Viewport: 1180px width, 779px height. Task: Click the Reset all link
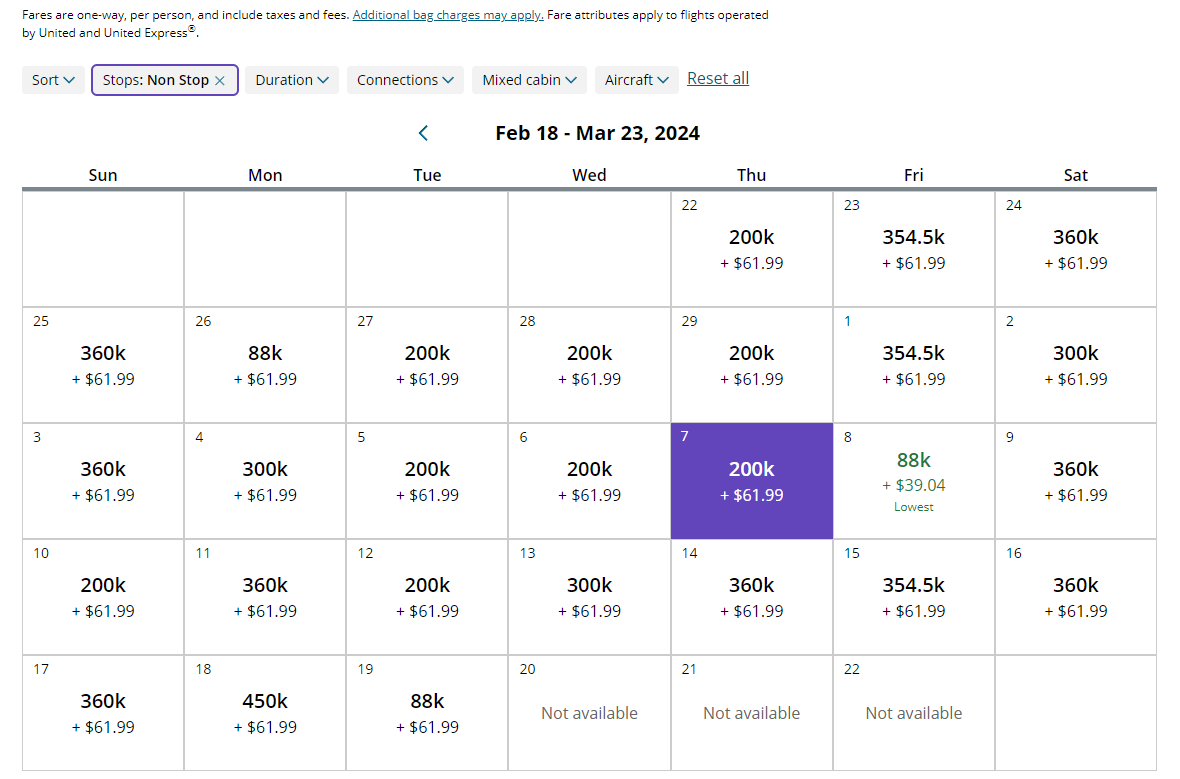click(x=718, y=78)
